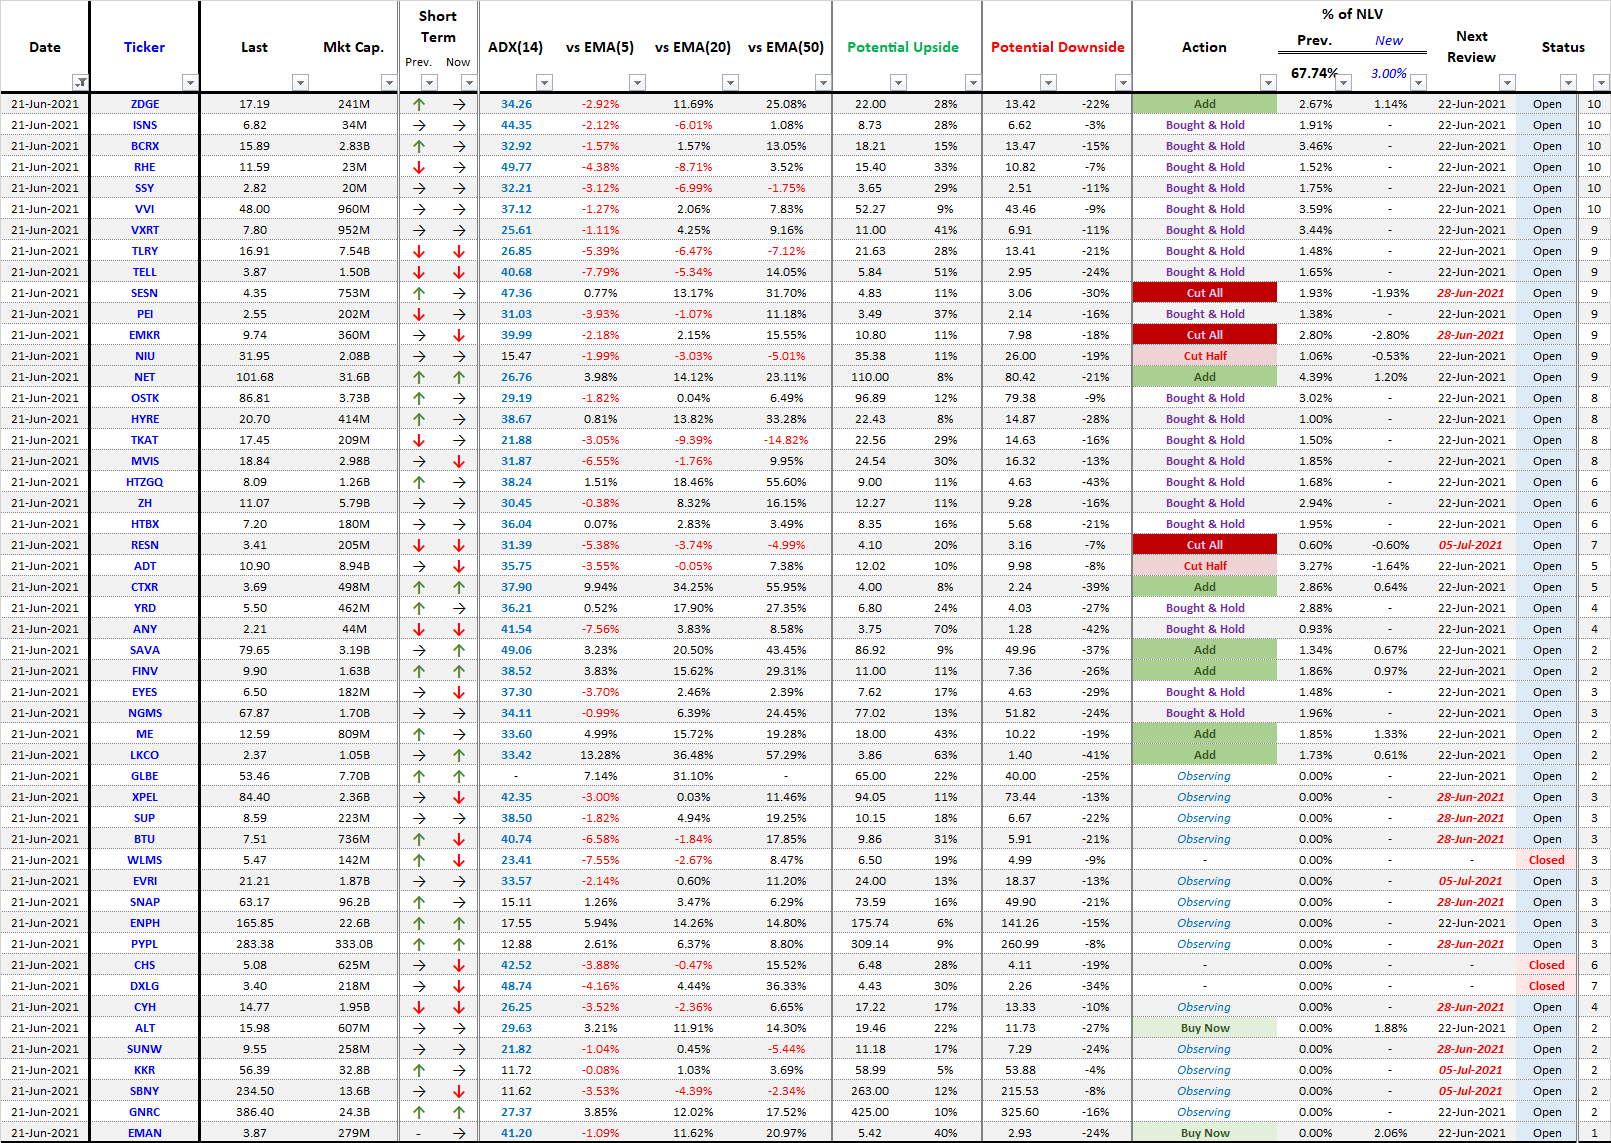
Task: Open the Status column filter dropdown
Action: (x=1568, y=82)
